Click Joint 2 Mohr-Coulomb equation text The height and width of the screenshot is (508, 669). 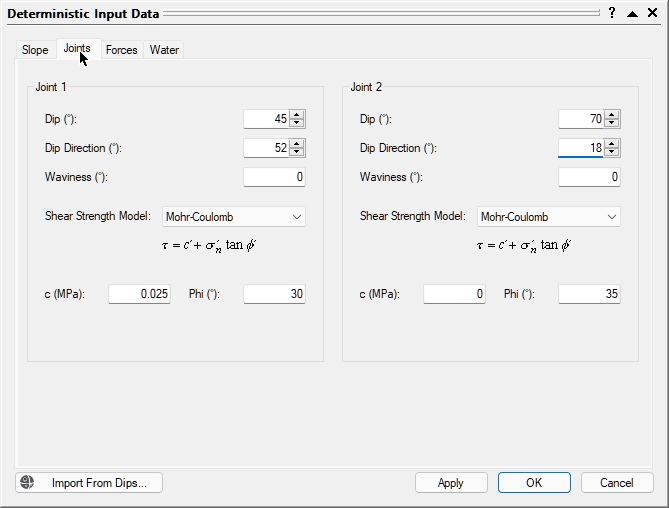[524, 245]
